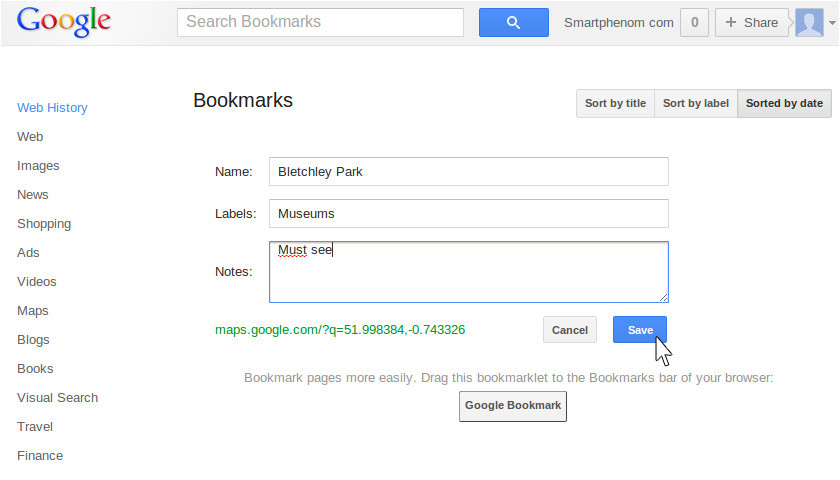Click the Google Bookmark bookmarklet

pos(513,406)
